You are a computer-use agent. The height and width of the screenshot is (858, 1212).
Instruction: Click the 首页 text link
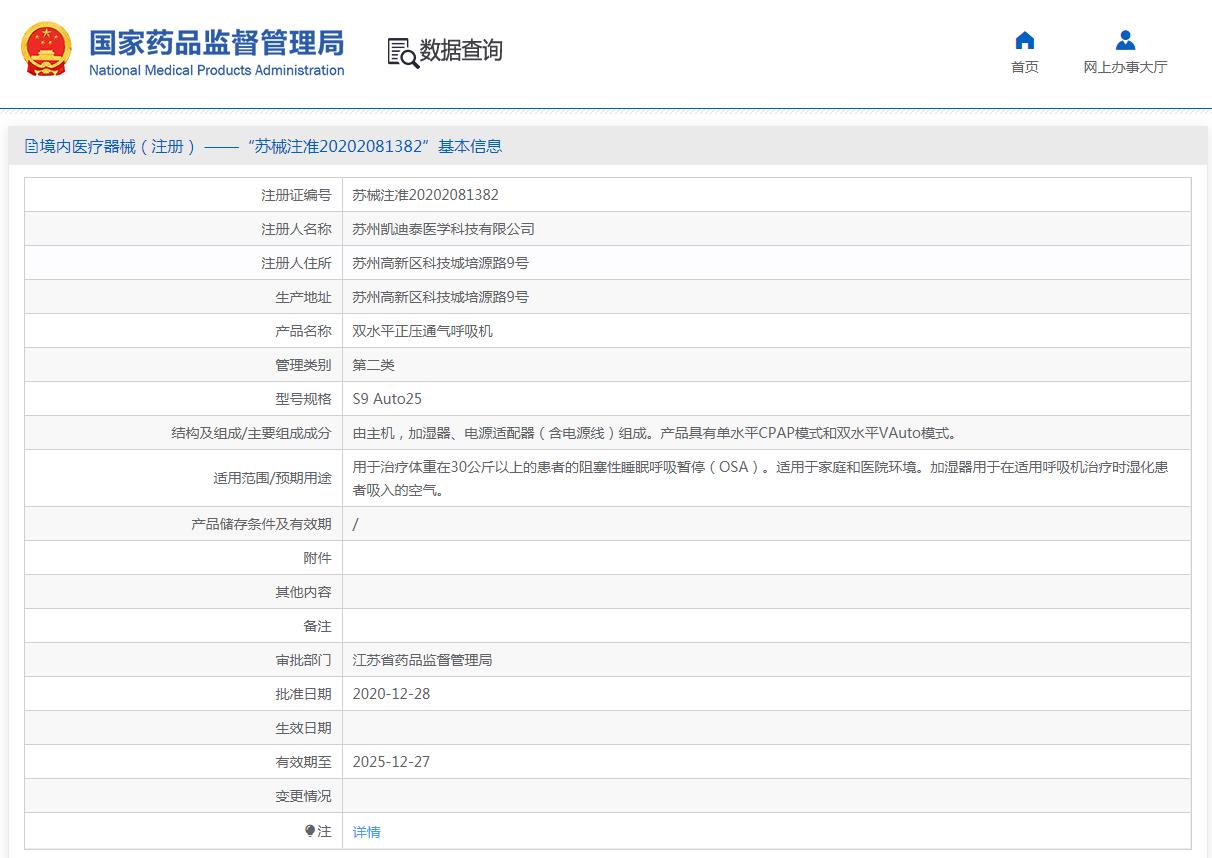[x=1025, y=67]
